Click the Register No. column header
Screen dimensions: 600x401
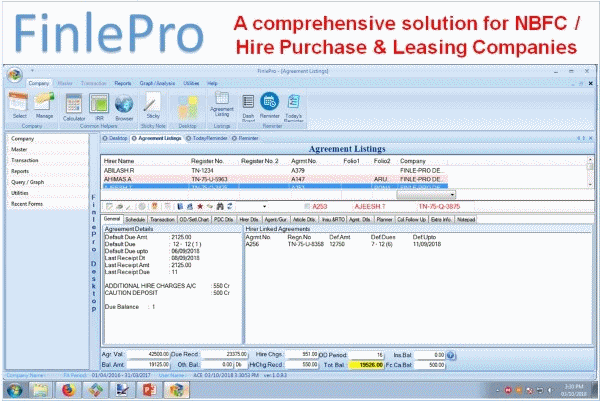(x=207, y=161)
